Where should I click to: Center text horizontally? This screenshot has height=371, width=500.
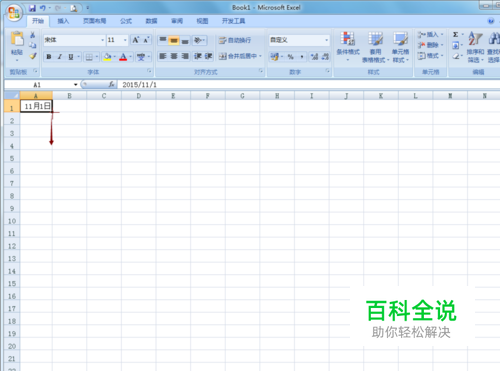pos(174,56)
